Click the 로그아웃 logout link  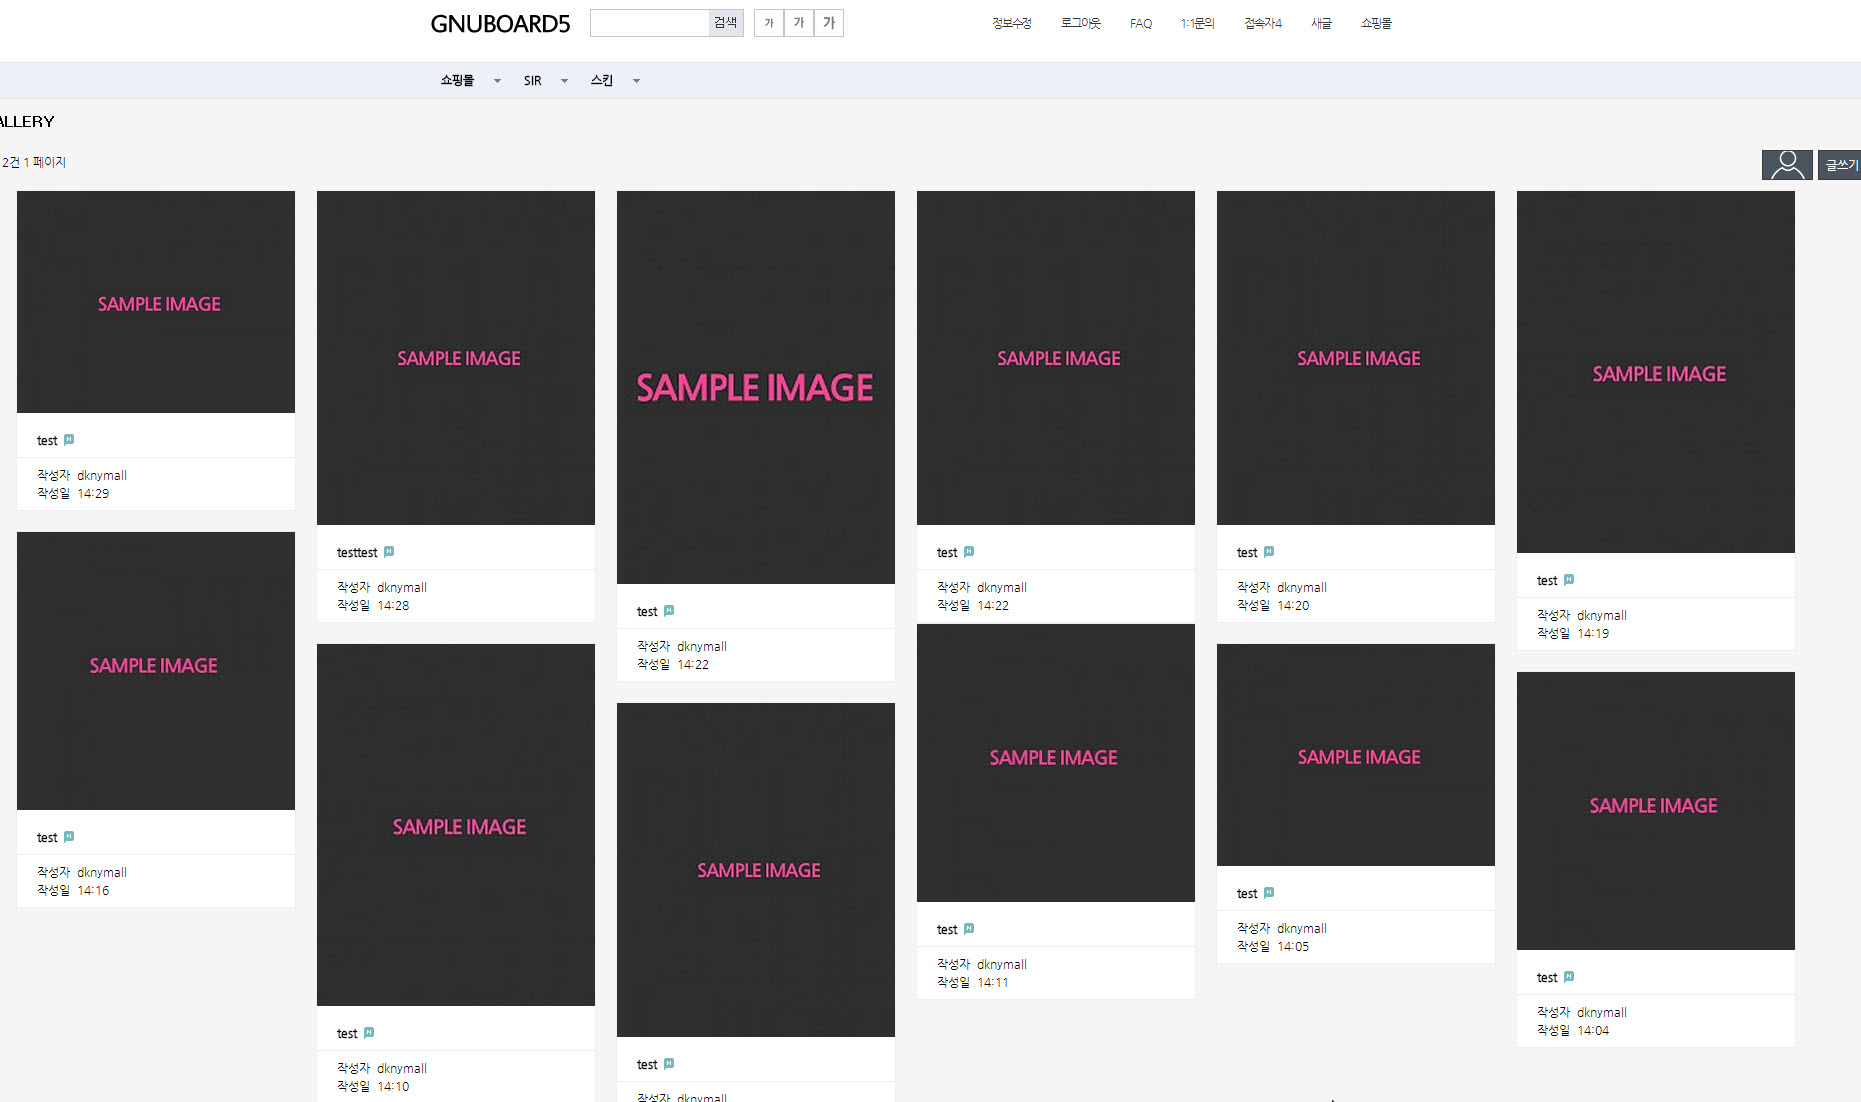coord(1080,24)
